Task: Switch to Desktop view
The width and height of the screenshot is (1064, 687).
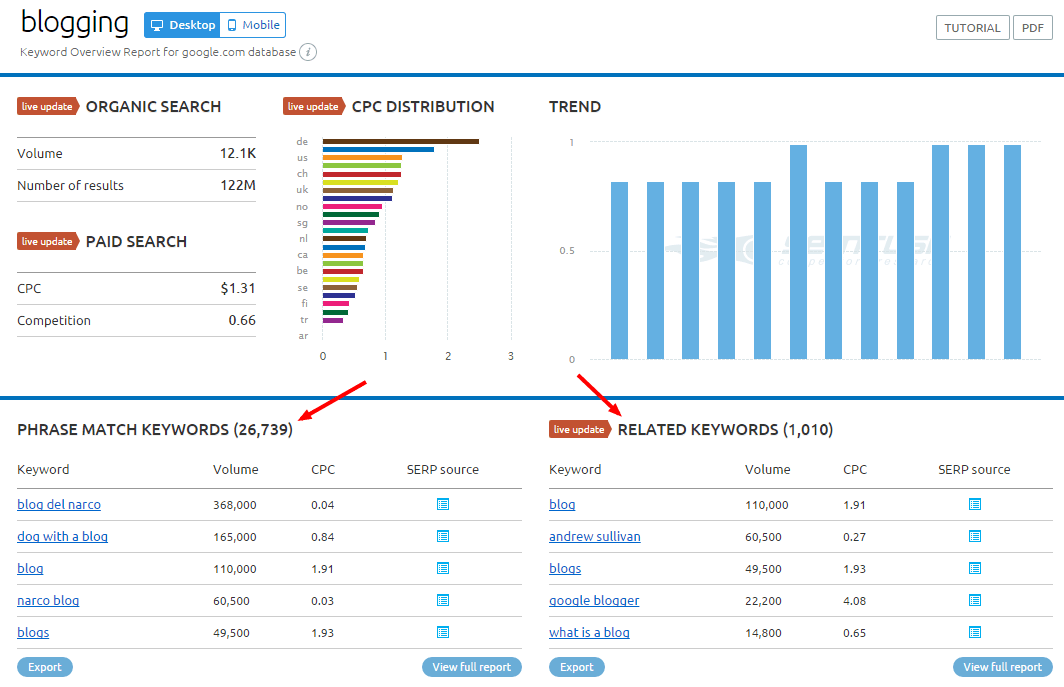Action: click(x=182, y=25)
